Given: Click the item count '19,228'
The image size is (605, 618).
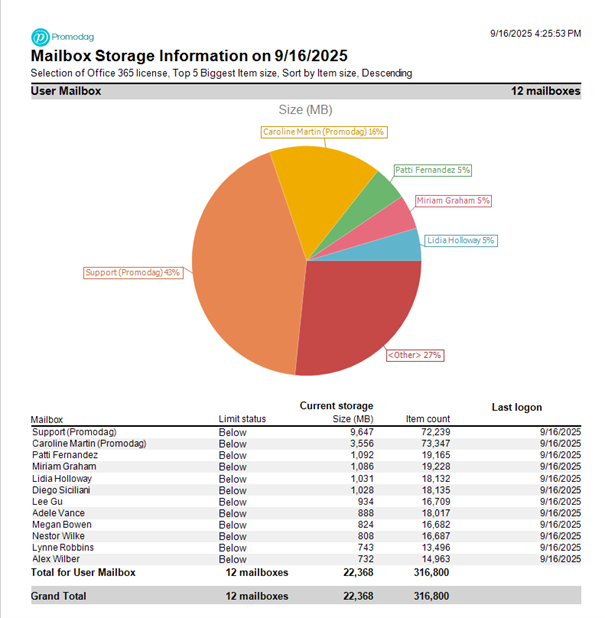Looking at the screenshot, I should 436,466.
